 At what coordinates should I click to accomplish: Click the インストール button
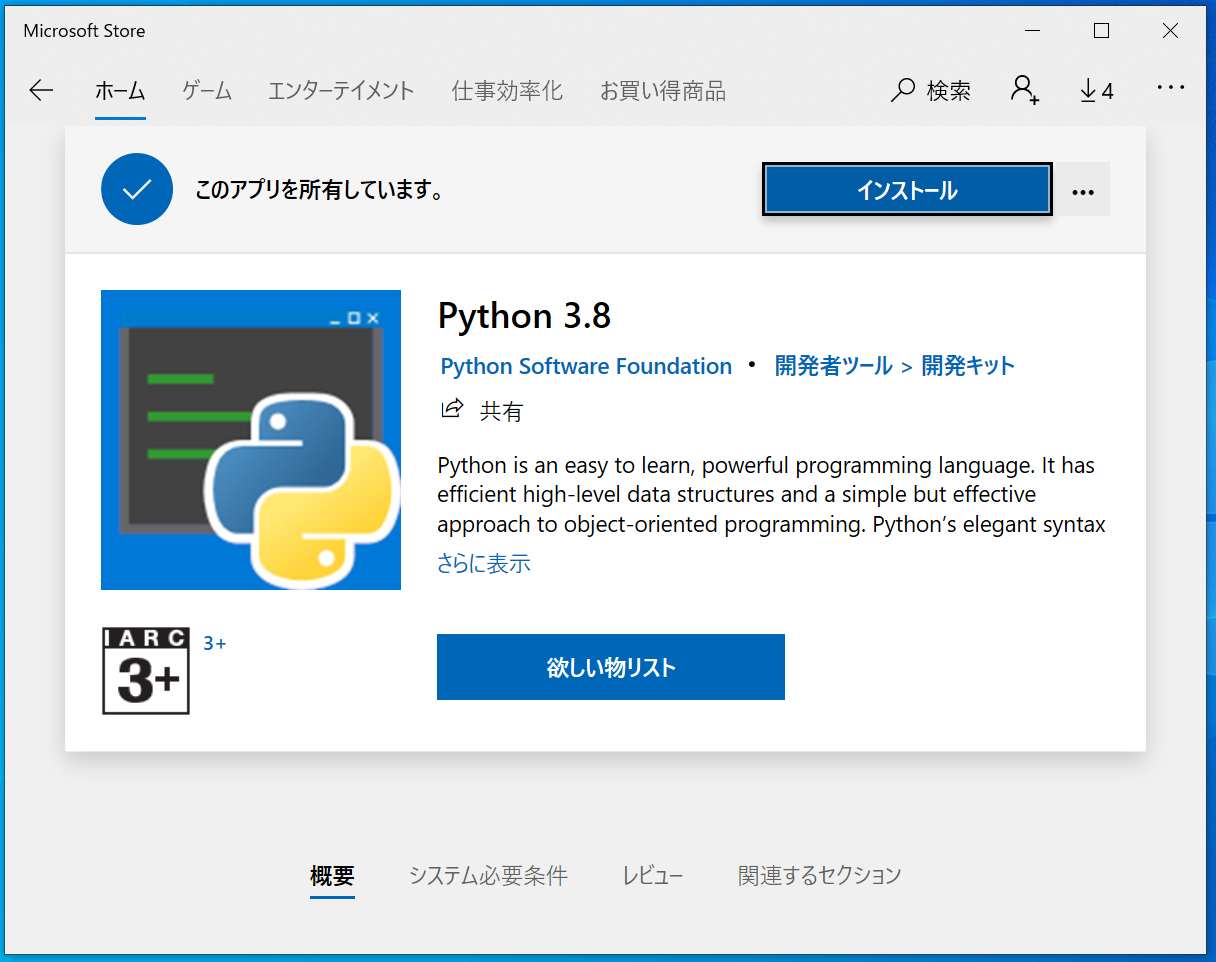(x=907, y=189)
